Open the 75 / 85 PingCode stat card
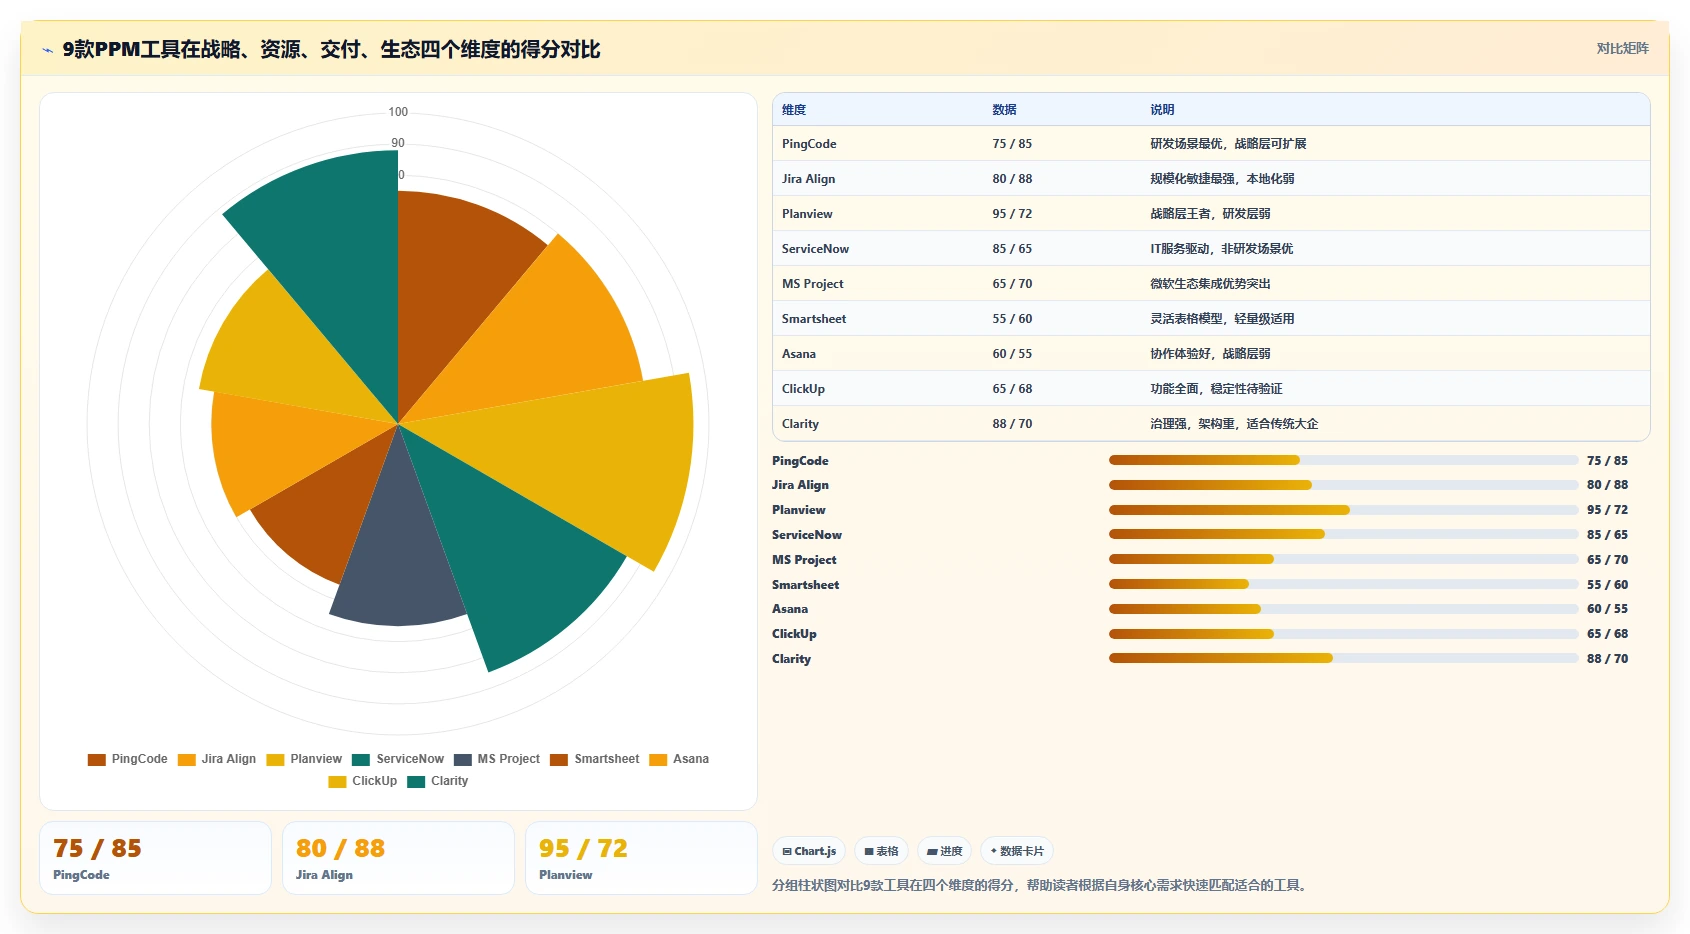The image size is (1690, 934). tap(155, 858)
